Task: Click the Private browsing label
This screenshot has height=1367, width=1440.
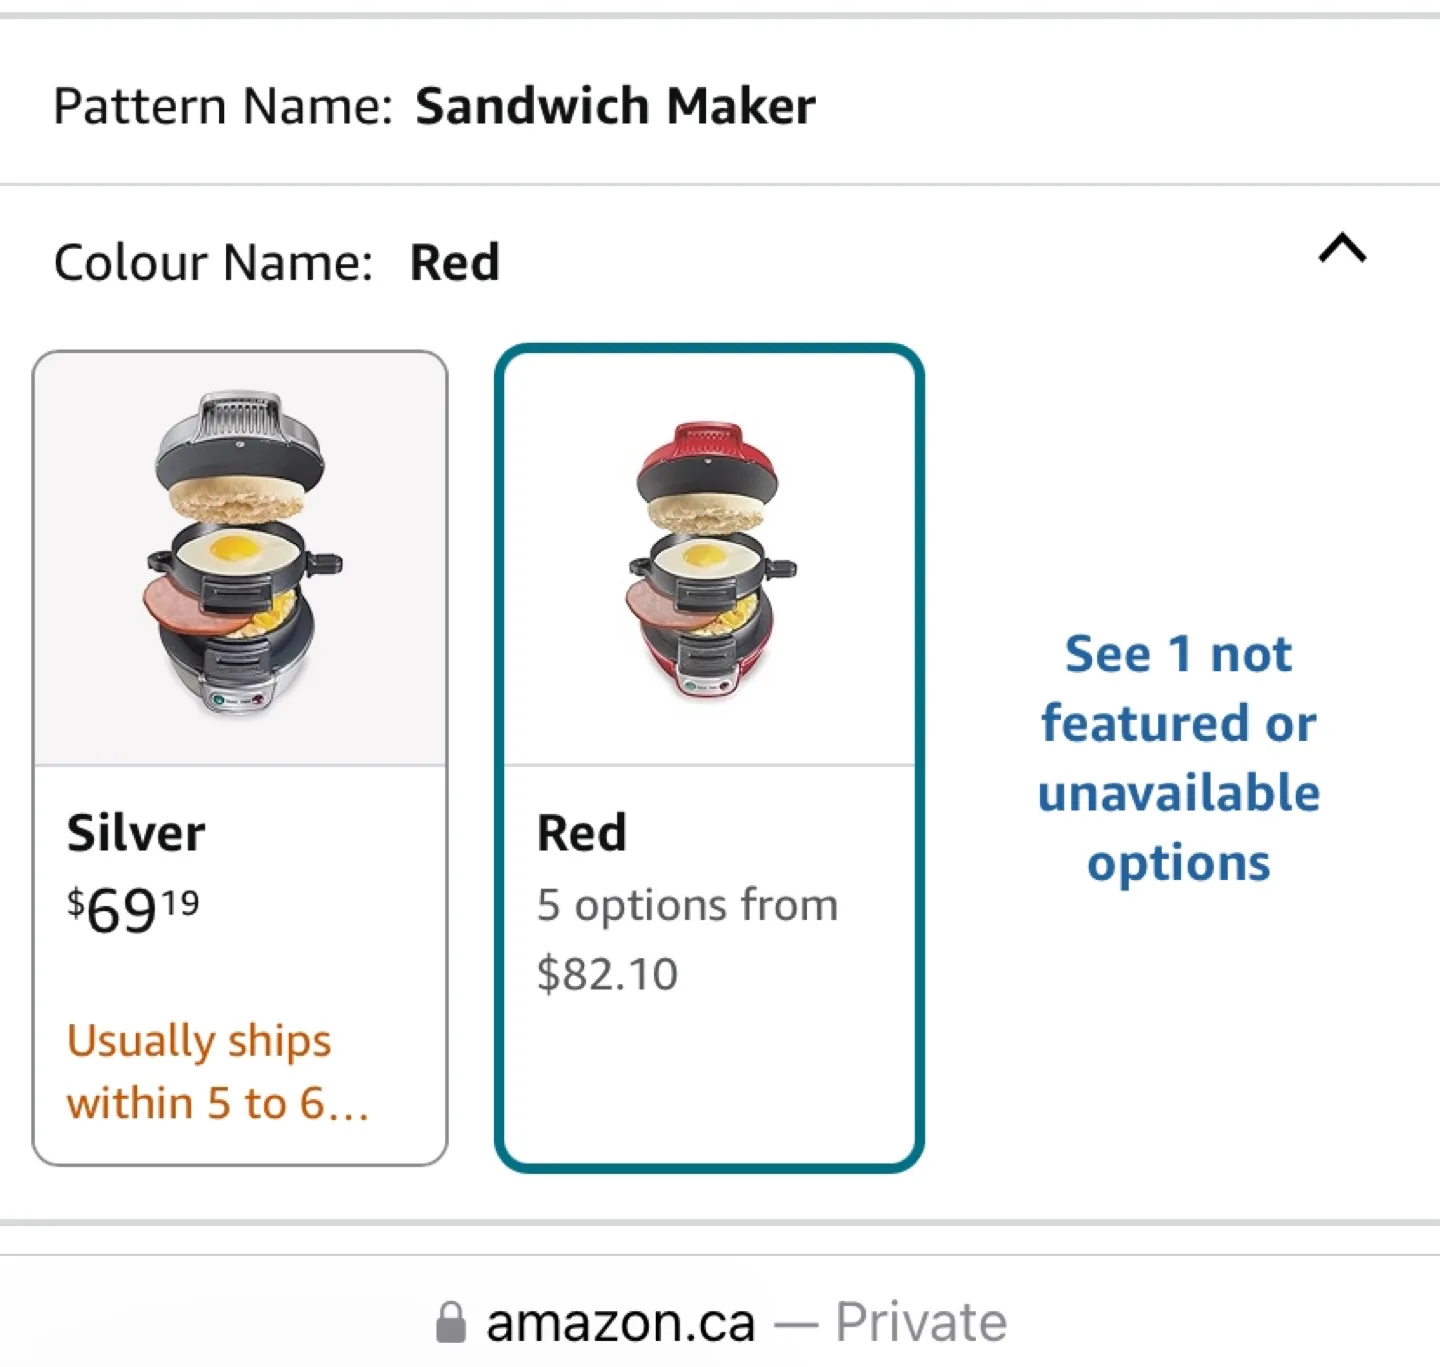Action: coord(921,1319)
